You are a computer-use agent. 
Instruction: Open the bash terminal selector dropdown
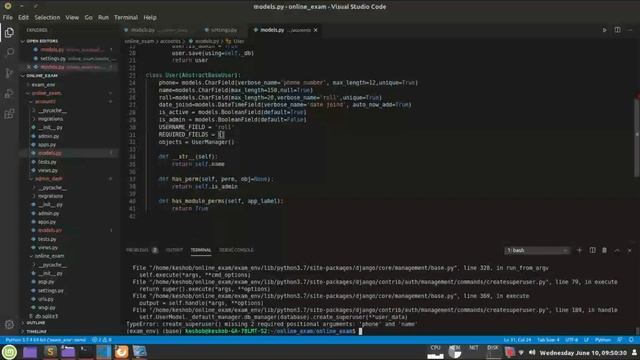(537, 250)
